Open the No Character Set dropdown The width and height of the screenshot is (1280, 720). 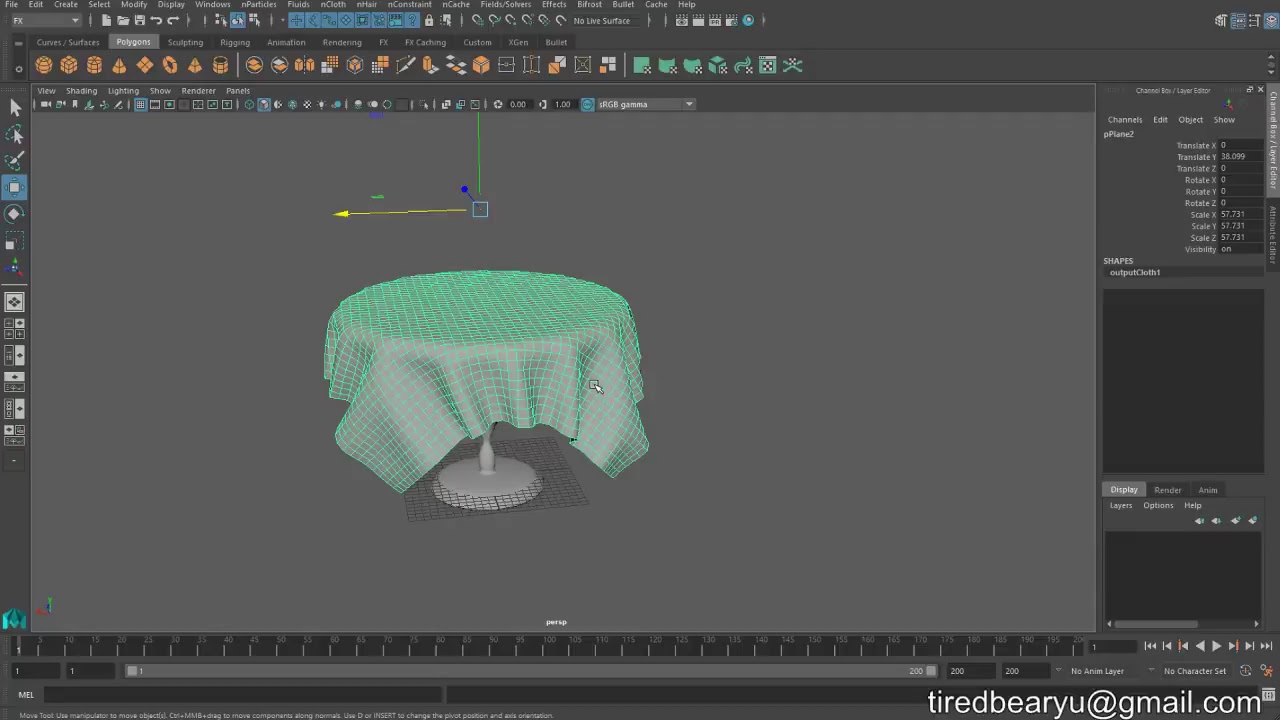coord(1195,671)
